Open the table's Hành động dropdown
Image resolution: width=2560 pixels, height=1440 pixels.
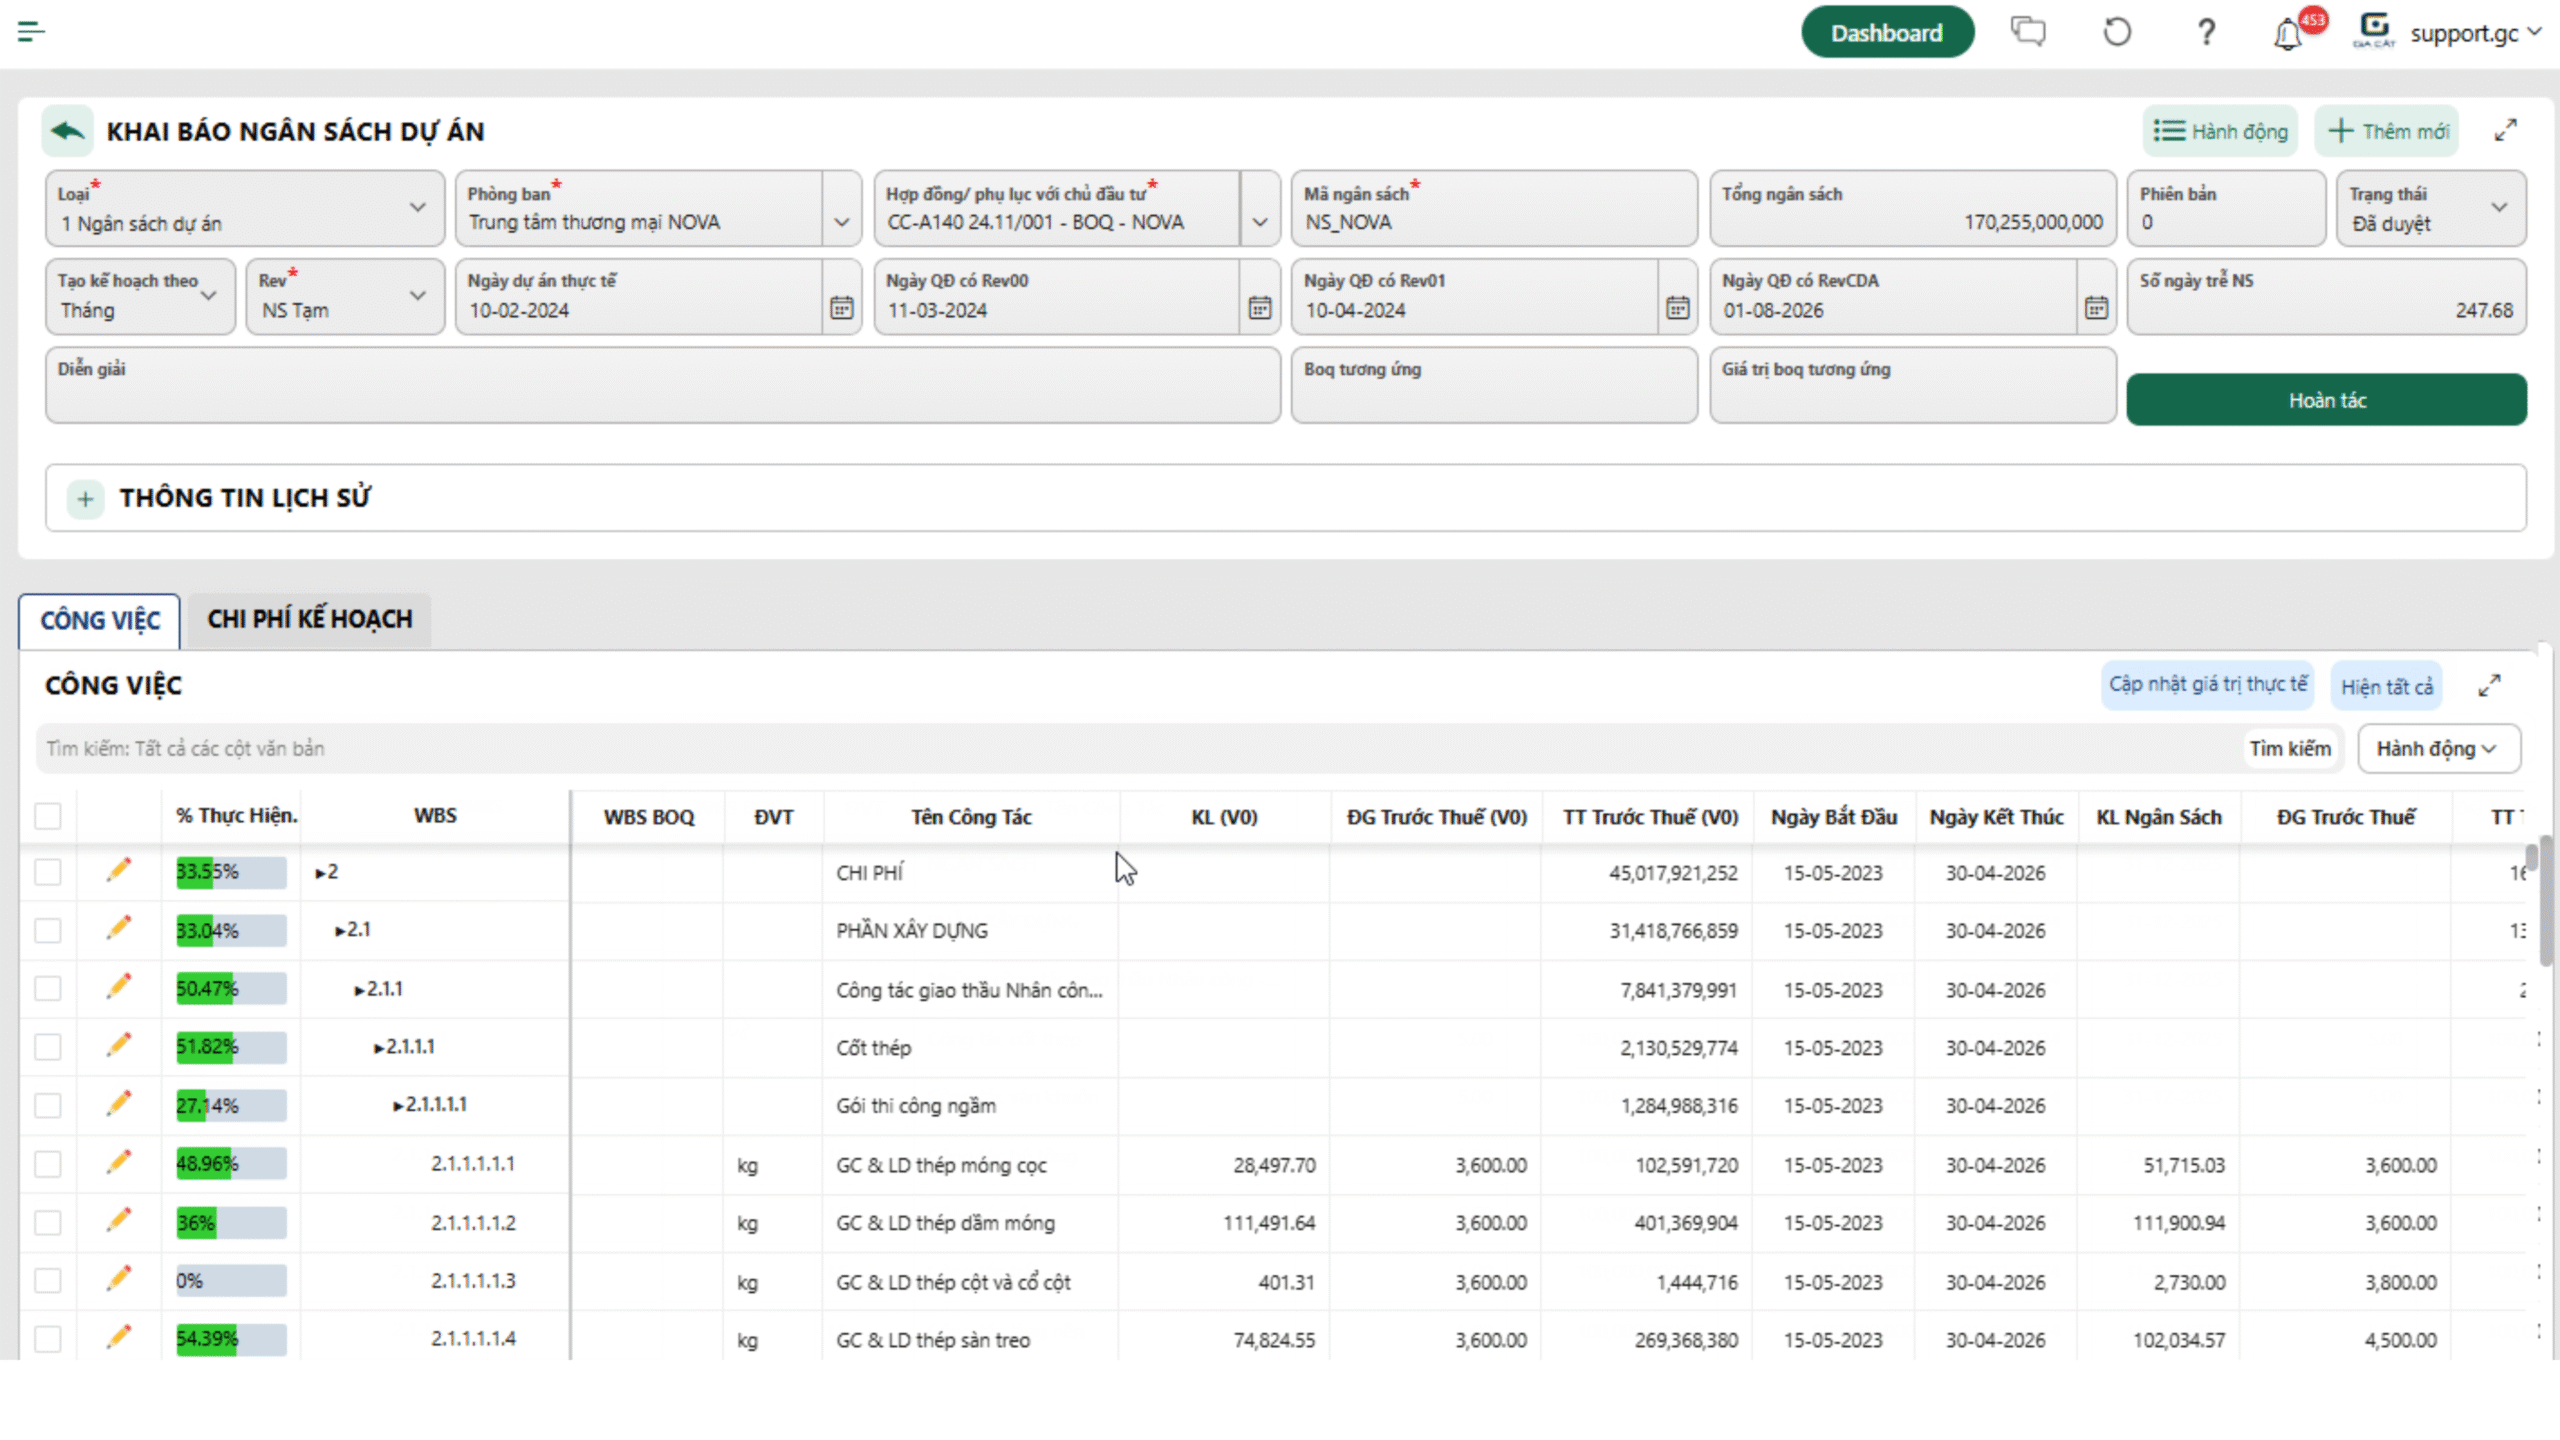[2438, 748]
